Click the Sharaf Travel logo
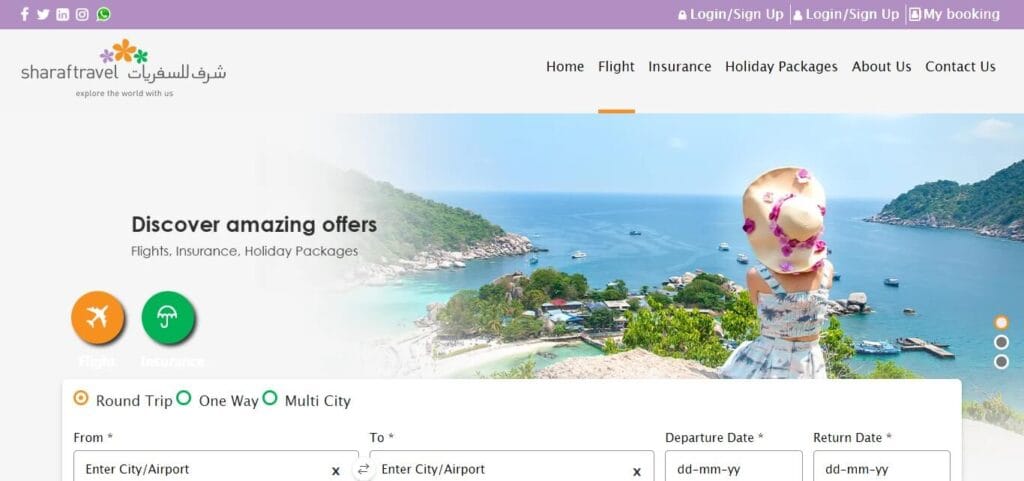The image size is (1024, 481). 123,68
